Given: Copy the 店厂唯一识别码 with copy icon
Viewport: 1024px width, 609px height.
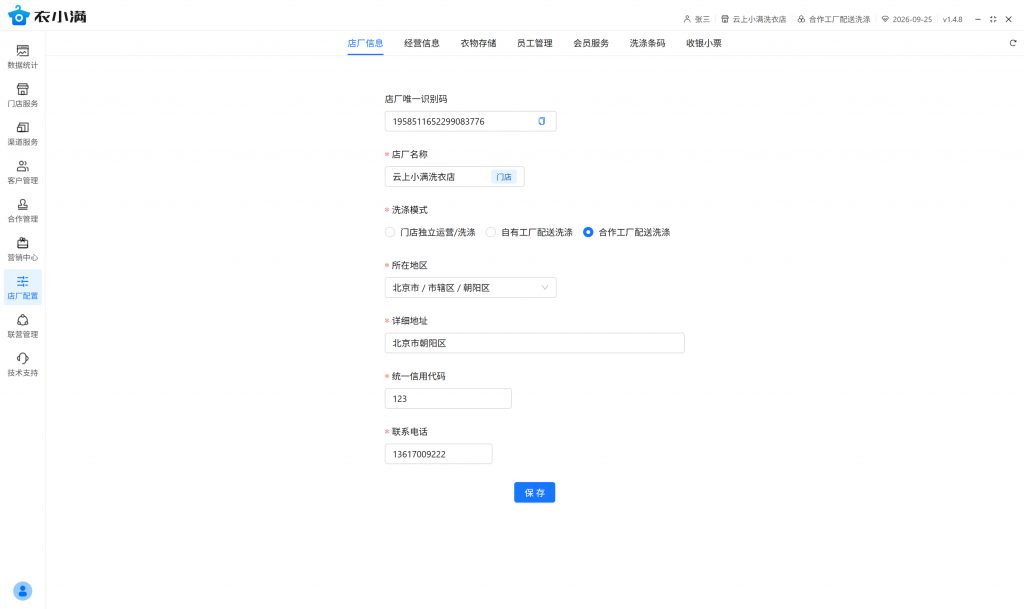Looking at the screenshot, I should tap(542, 121).
